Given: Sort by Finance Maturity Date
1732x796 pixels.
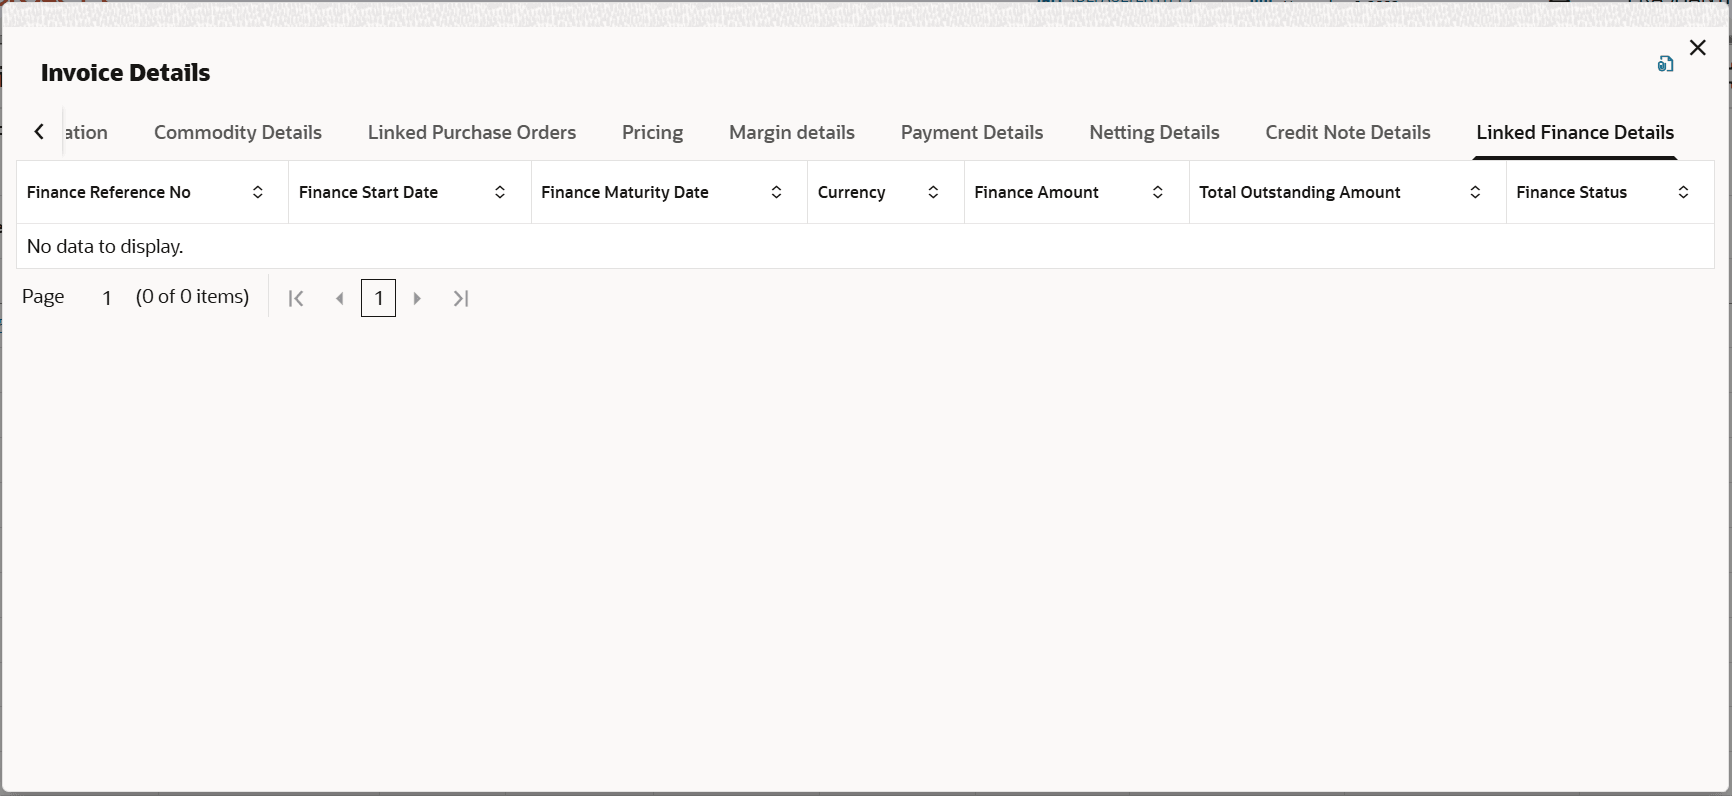Looking at the screenshot, I should (776, 192).
